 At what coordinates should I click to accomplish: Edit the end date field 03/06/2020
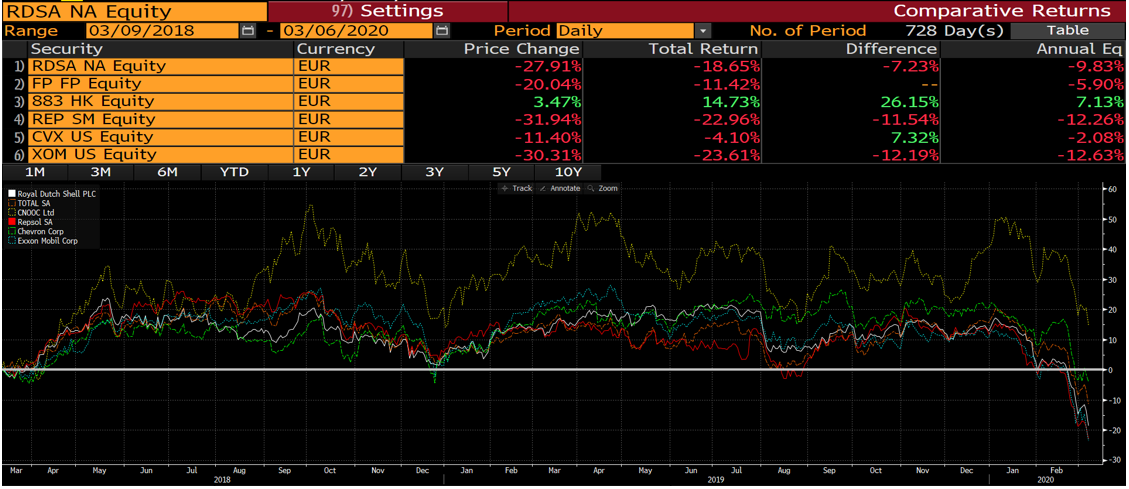[356, 31]
